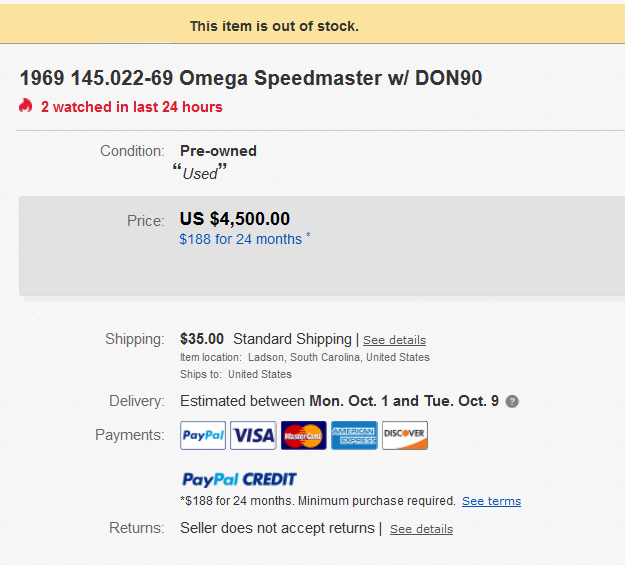Click the $188 for 24 months link
This screenshot has height=565, width=625.
[x=240, y=239]
